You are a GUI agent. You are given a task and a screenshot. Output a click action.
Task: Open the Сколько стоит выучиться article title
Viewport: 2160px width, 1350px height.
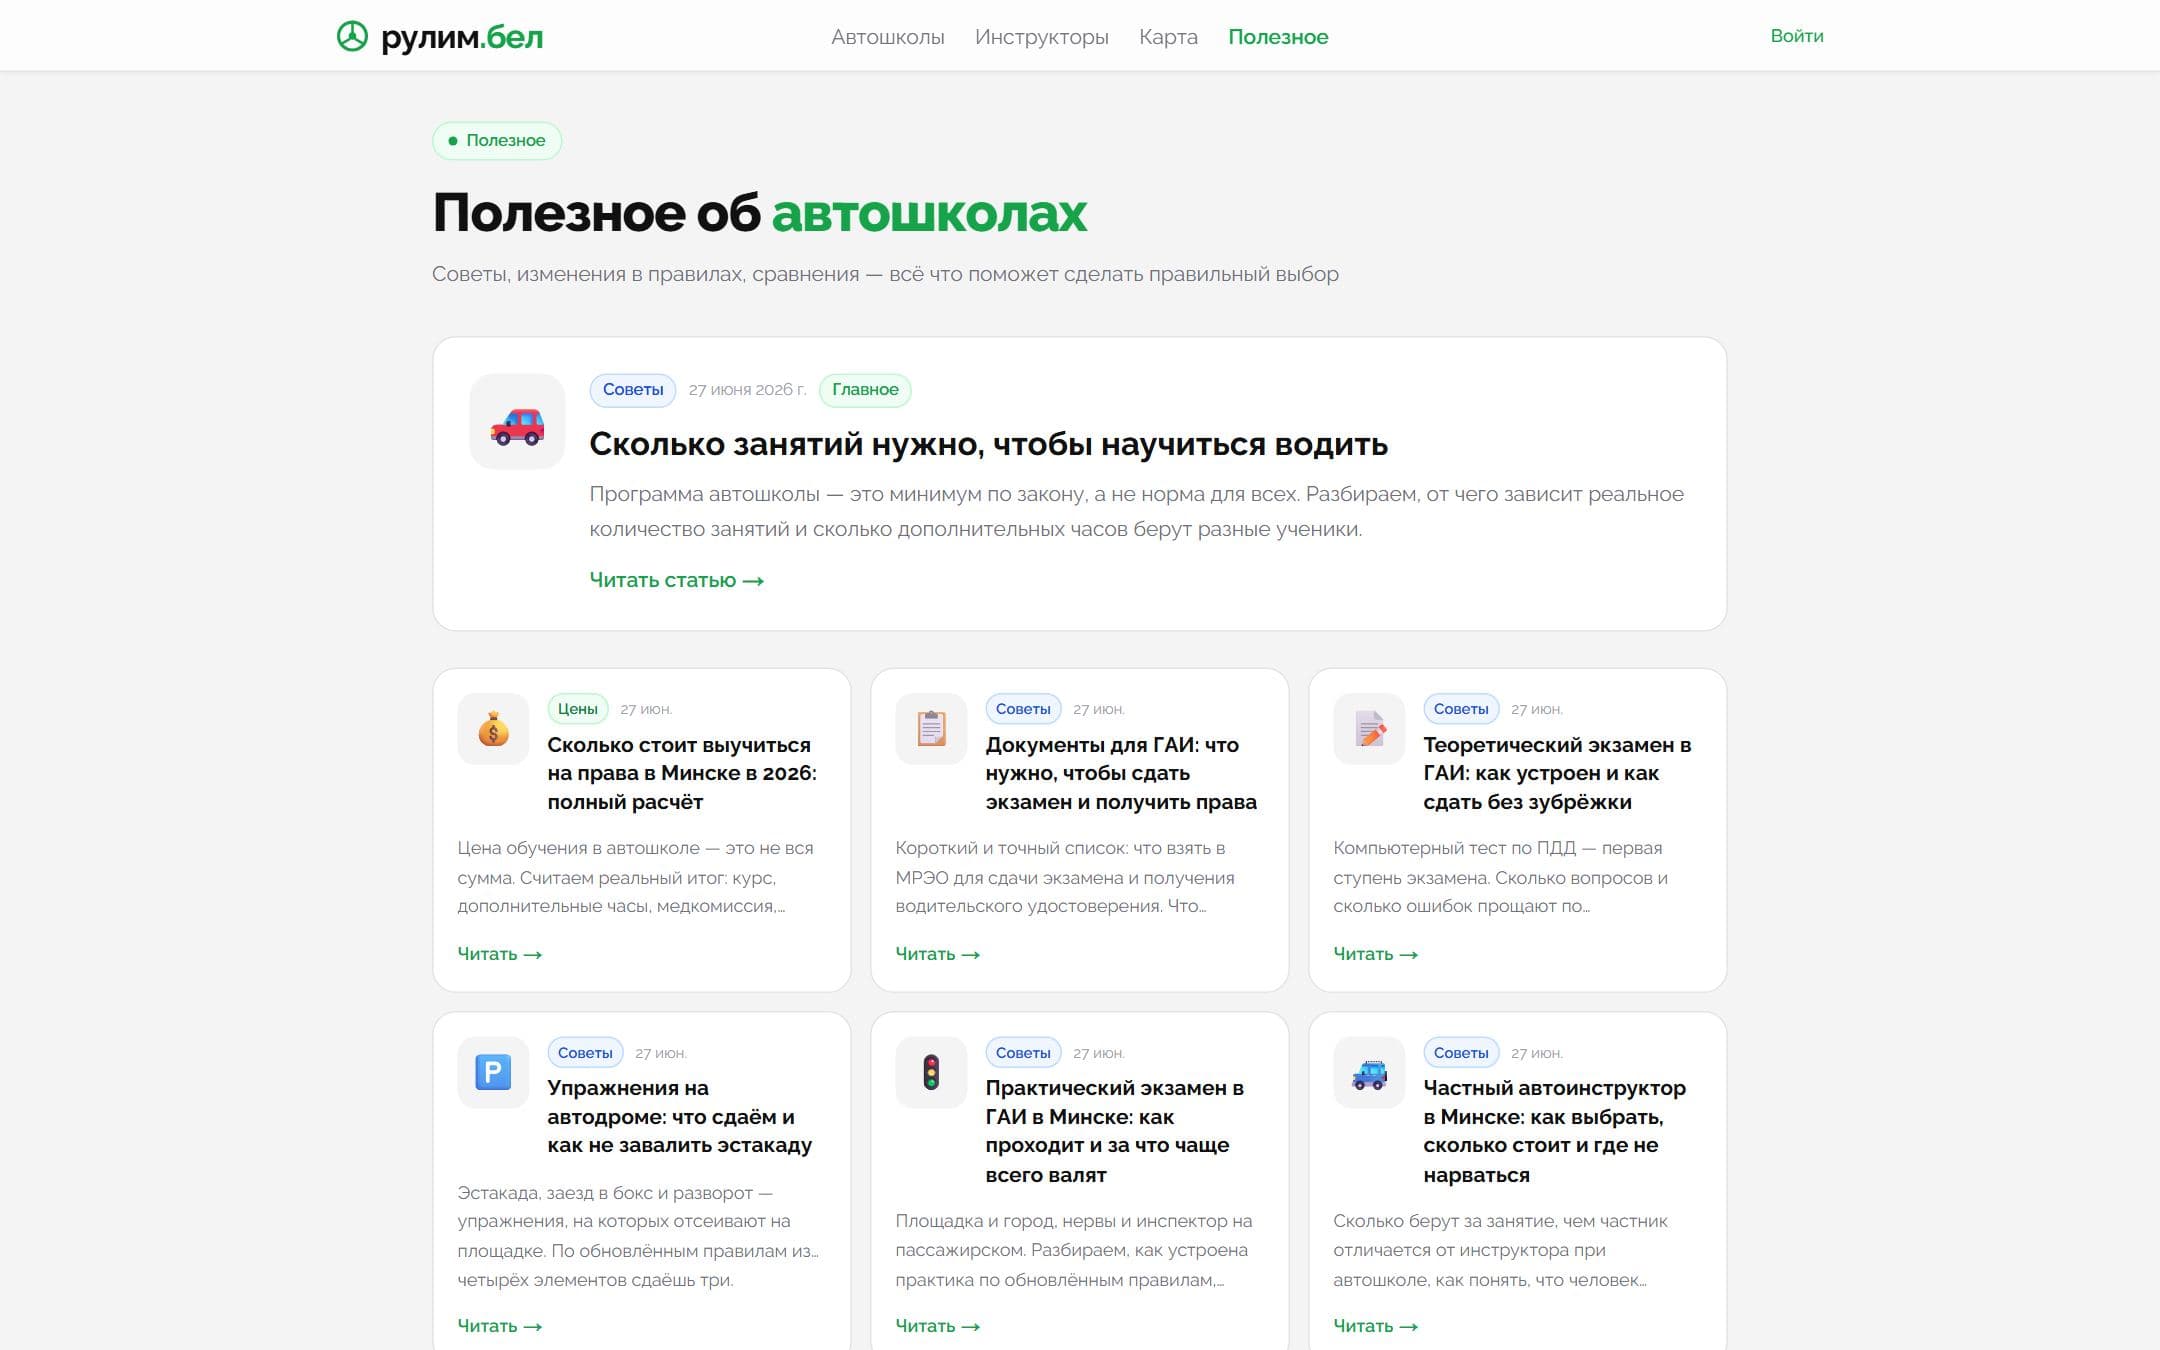(x=682, y=773)
